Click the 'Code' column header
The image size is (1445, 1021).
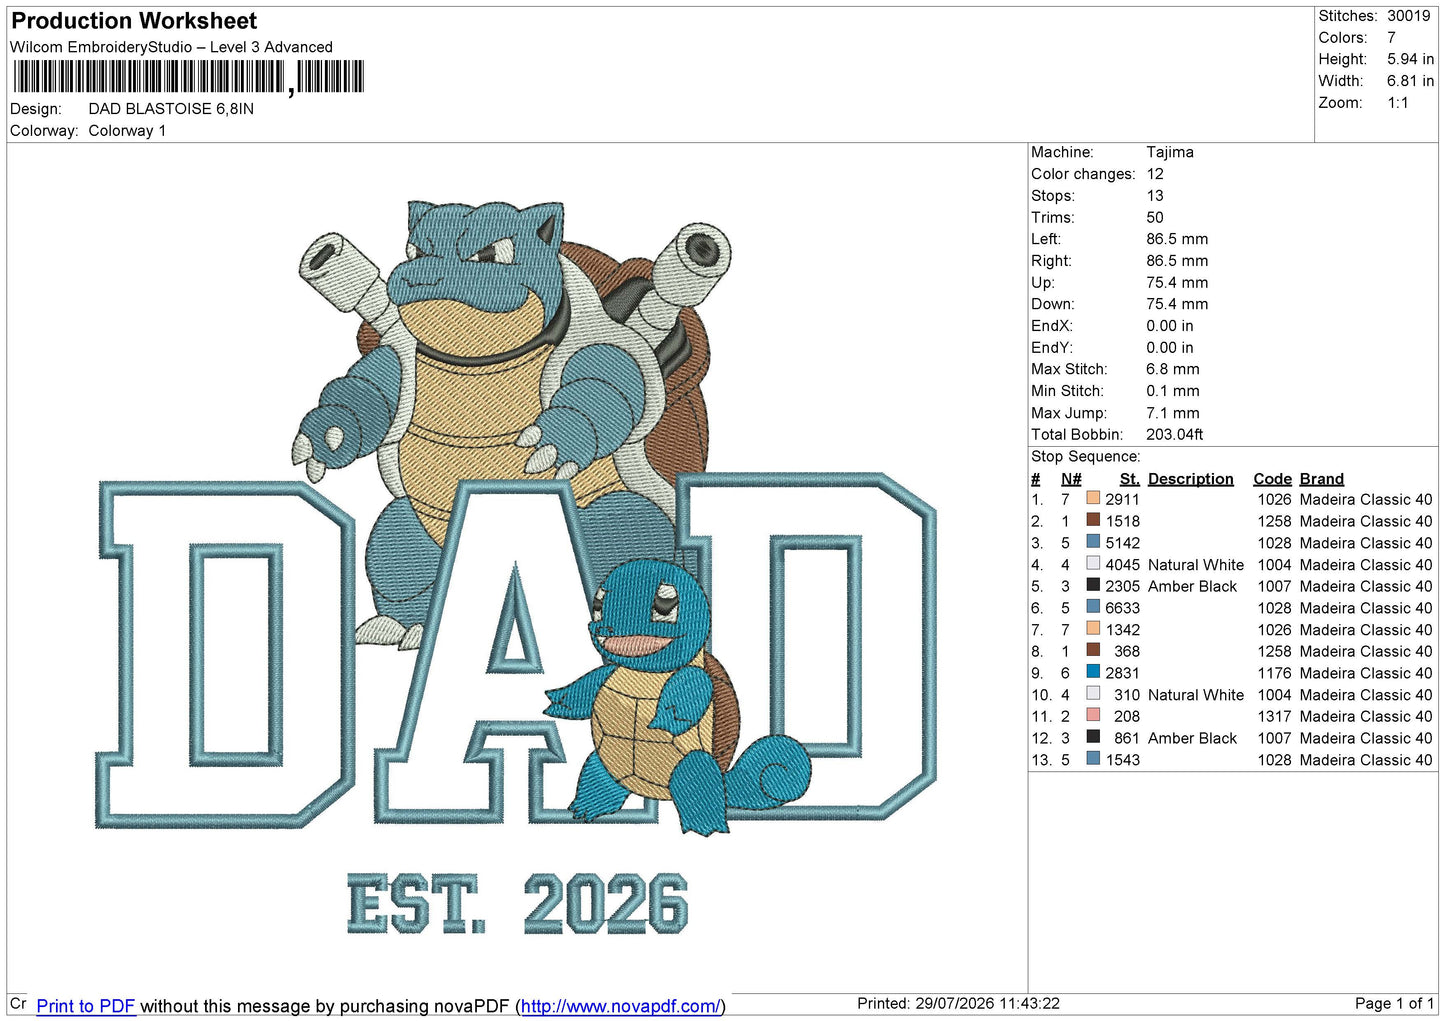click(x=1272, y=479)
